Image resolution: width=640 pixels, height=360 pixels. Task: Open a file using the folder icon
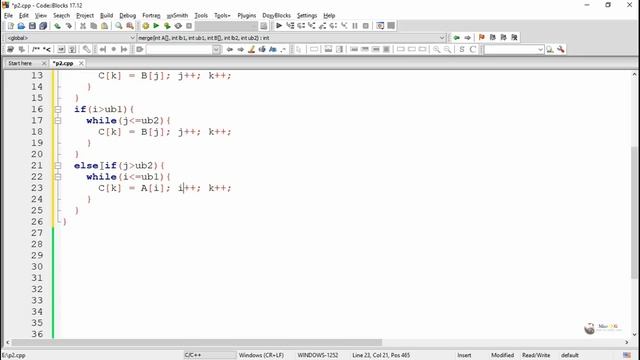(21, 26)
